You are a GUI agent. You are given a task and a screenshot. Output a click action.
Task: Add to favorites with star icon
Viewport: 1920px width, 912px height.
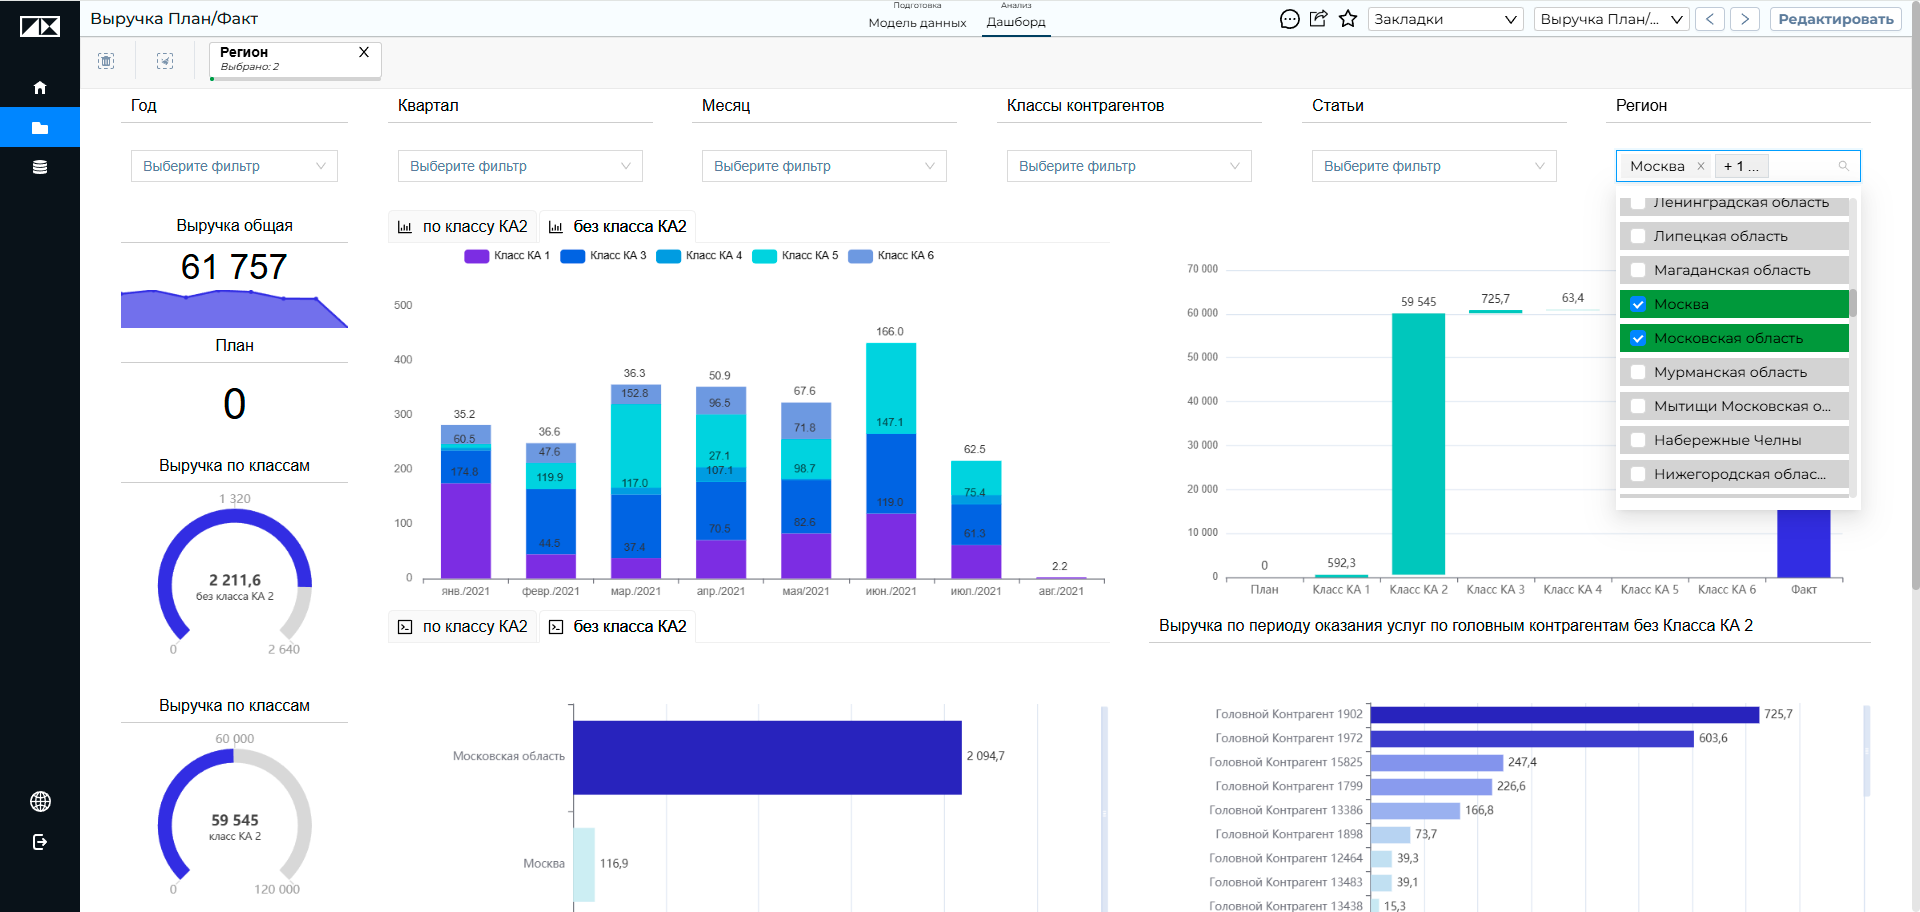click(1348, 19)
